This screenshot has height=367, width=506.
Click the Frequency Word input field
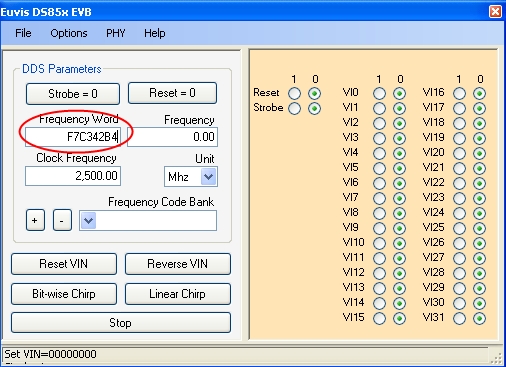click(73, 137)
